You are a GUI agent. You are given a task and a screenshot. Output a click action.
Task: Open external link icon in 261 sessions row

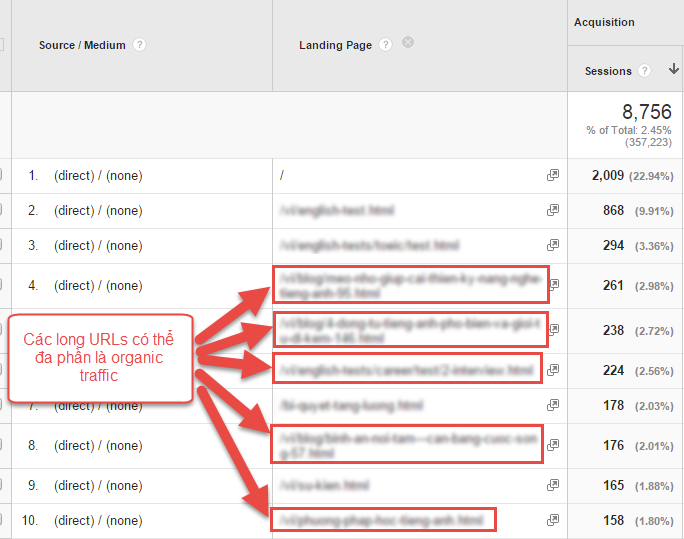[554, 284]
